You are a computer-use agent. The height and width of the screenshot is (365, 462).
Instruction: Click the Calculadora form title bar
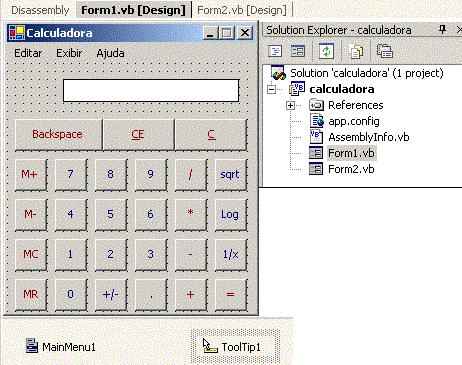(x=131, y=33)
